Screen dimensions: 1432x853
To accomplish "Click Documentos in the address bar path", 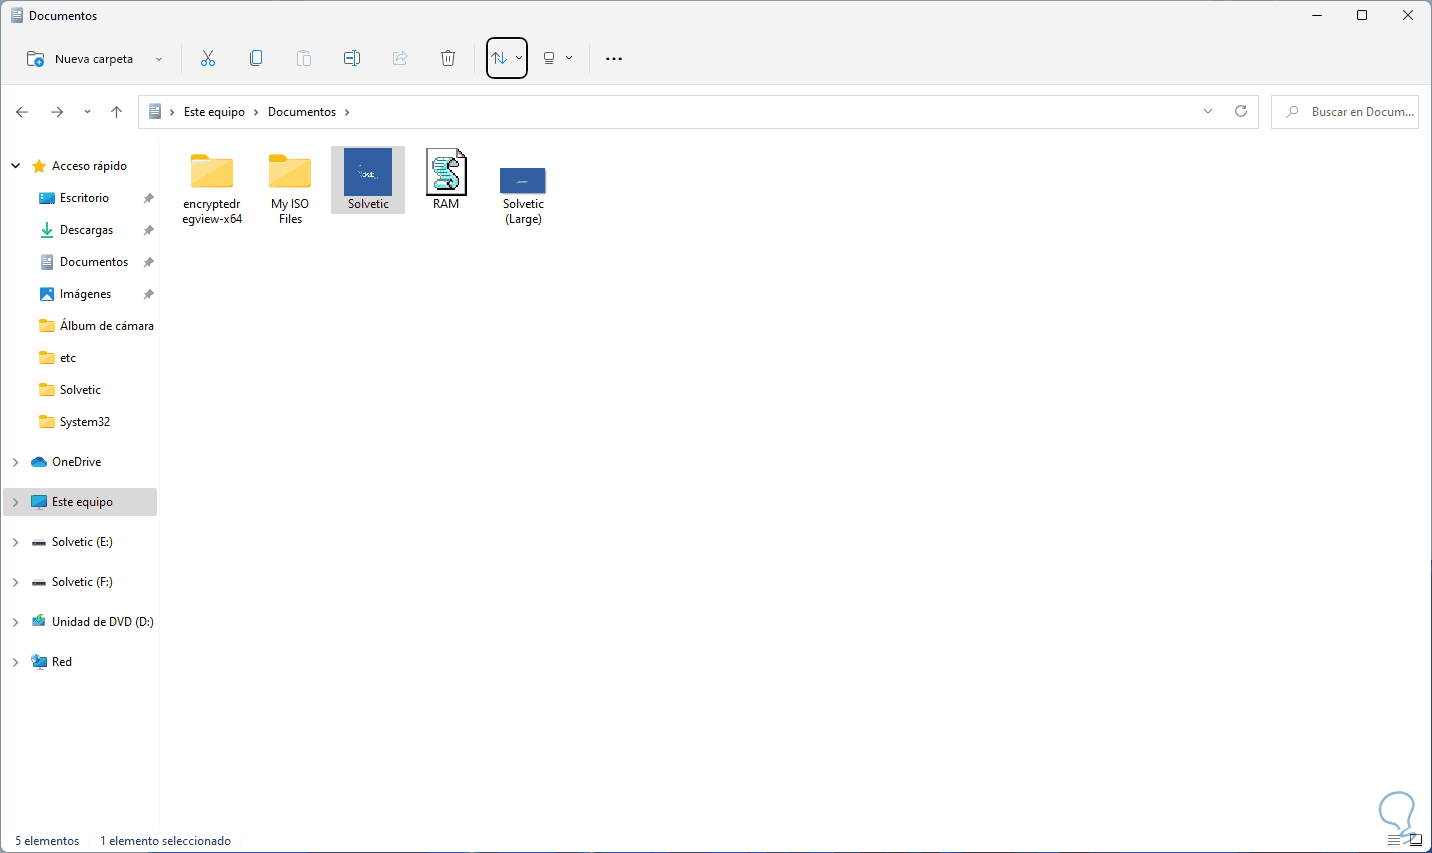I will tap(302, 112).
